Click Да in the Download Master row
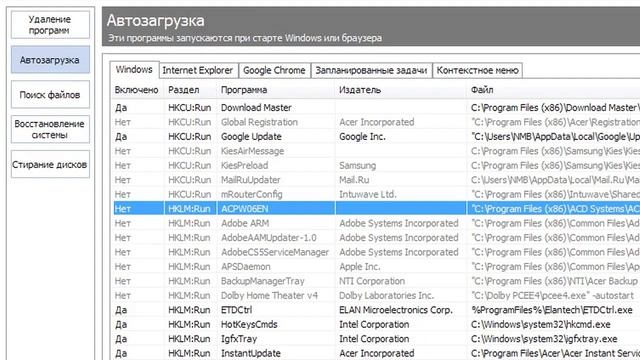This screenshot has width=640, height=360. point(121,108)
